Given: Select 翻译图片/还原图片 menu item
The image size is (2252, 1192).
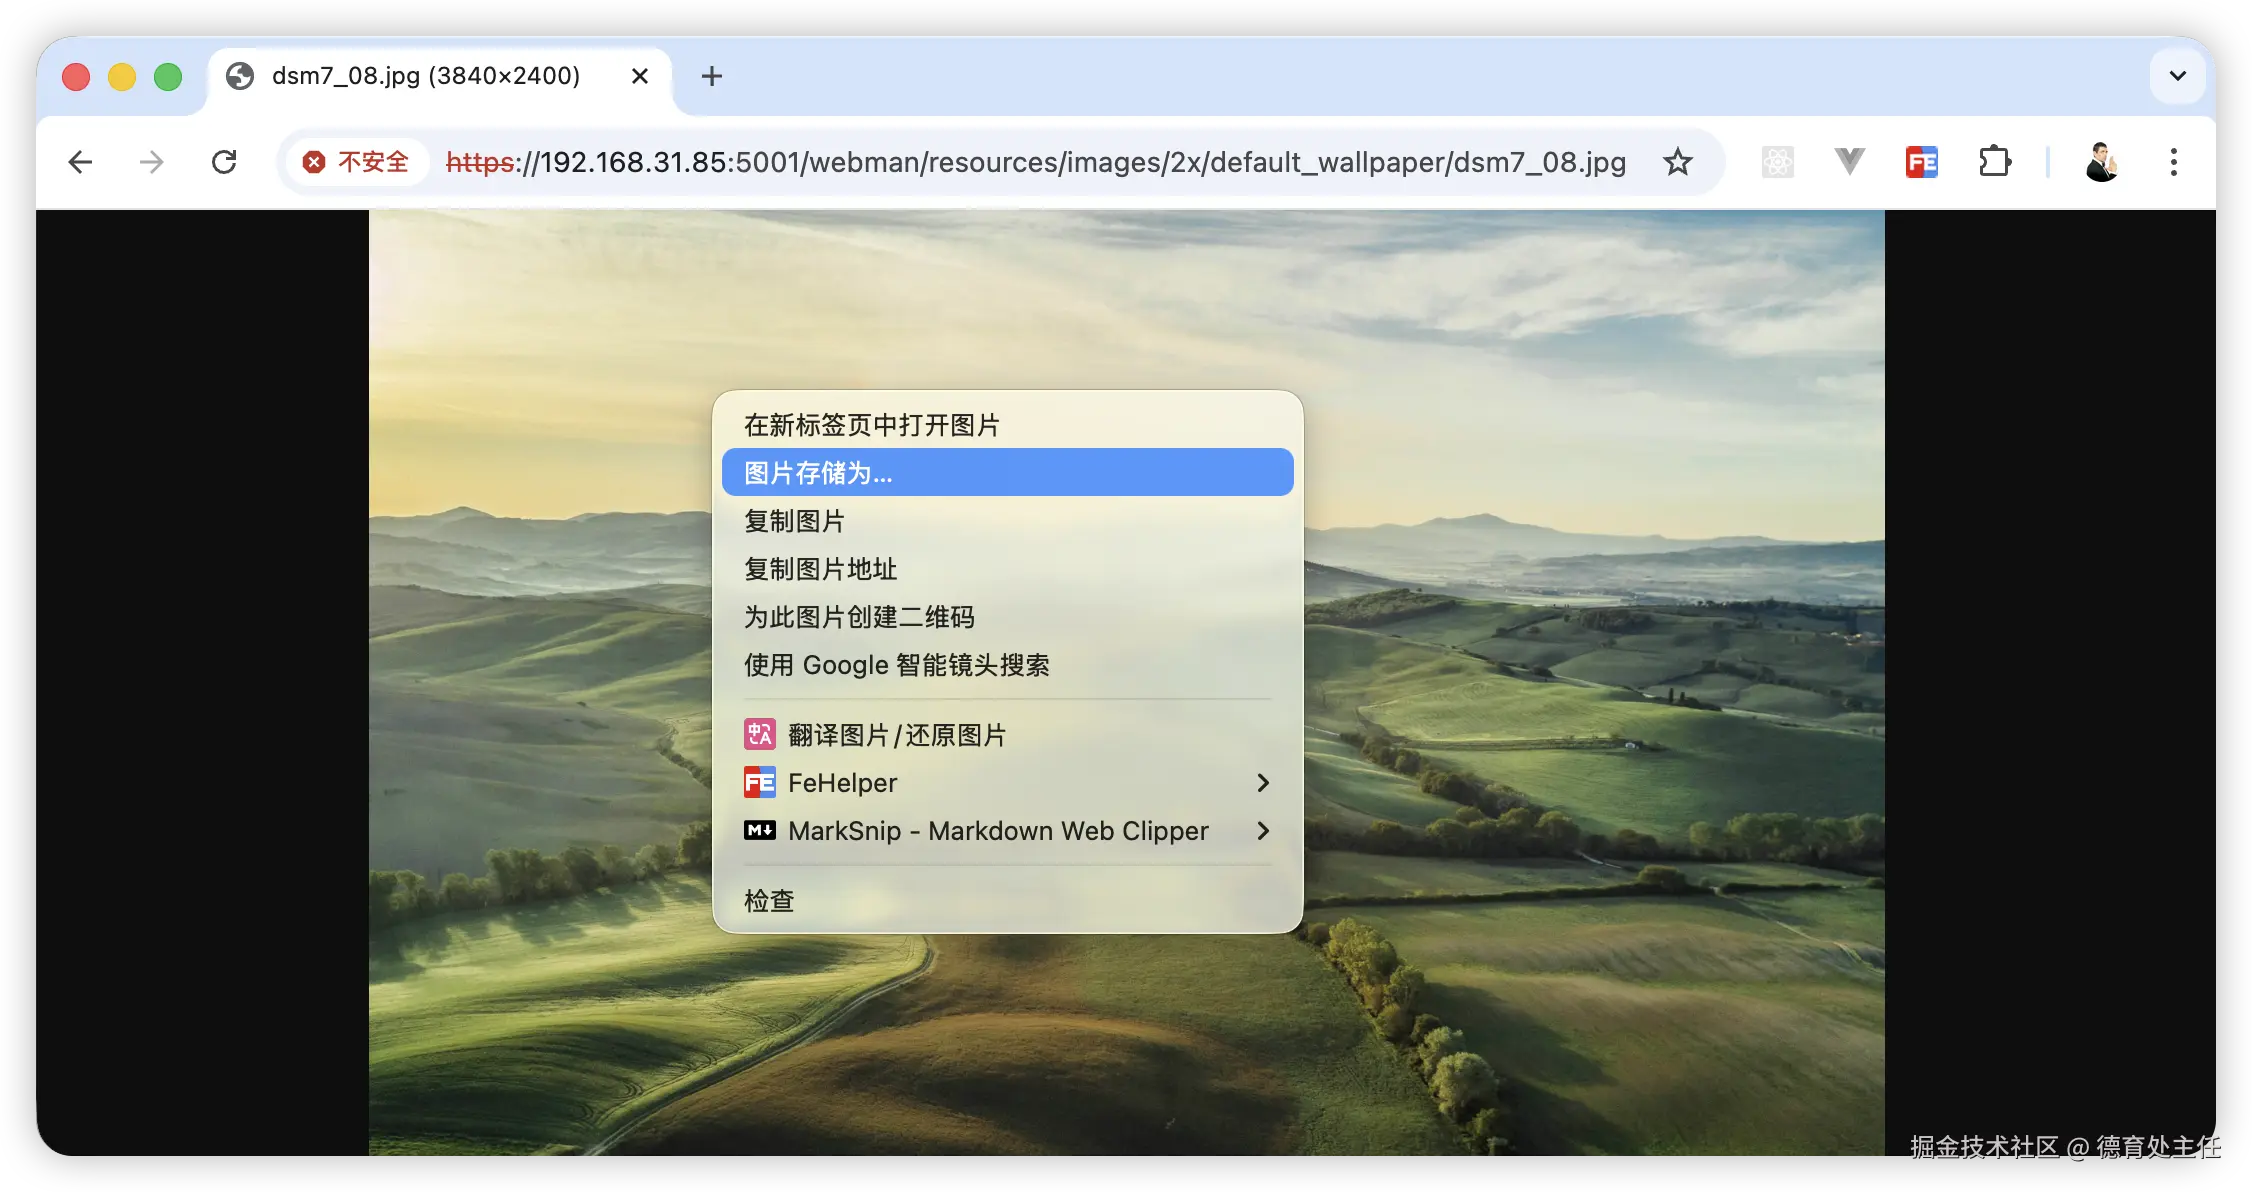Looking at the screenshot, I should click(x=896, y=735).
